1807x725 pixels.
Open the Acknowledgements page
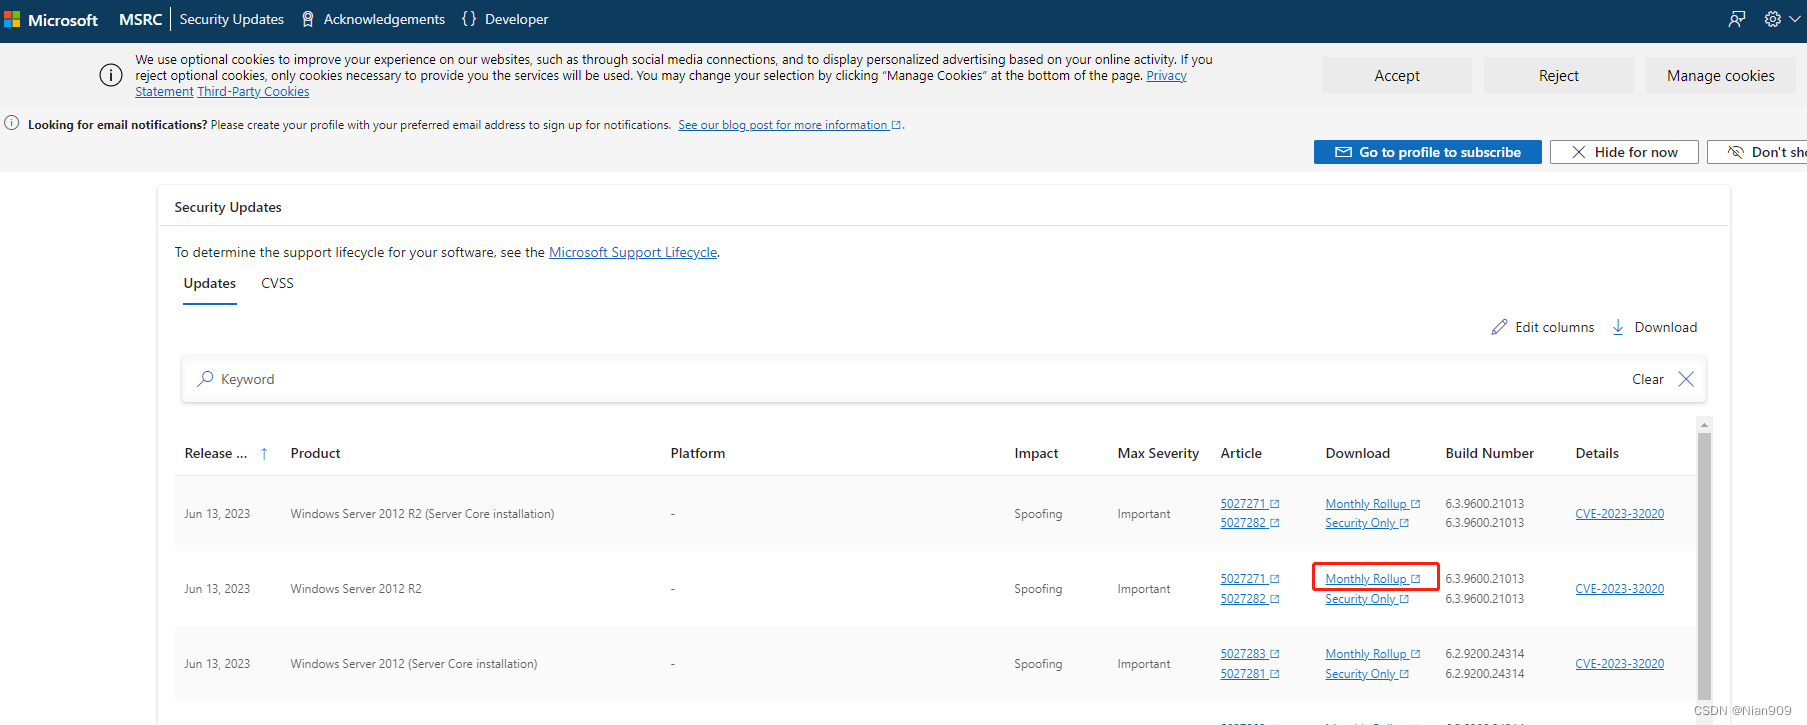click(x=374, y=19)
